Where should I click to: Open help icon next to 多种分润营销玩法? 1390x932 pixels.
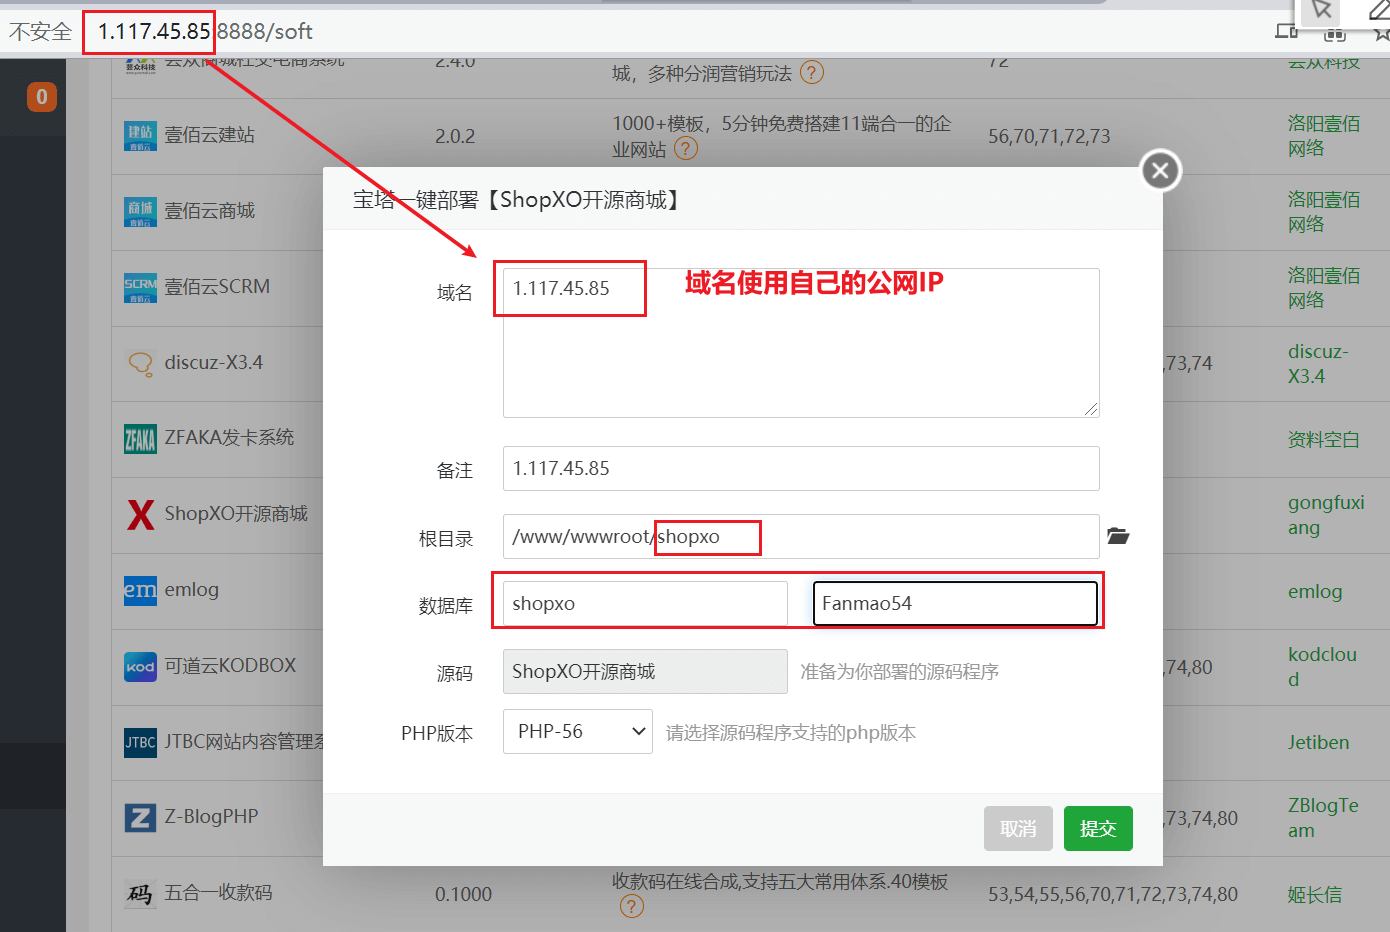pos(812,73)
